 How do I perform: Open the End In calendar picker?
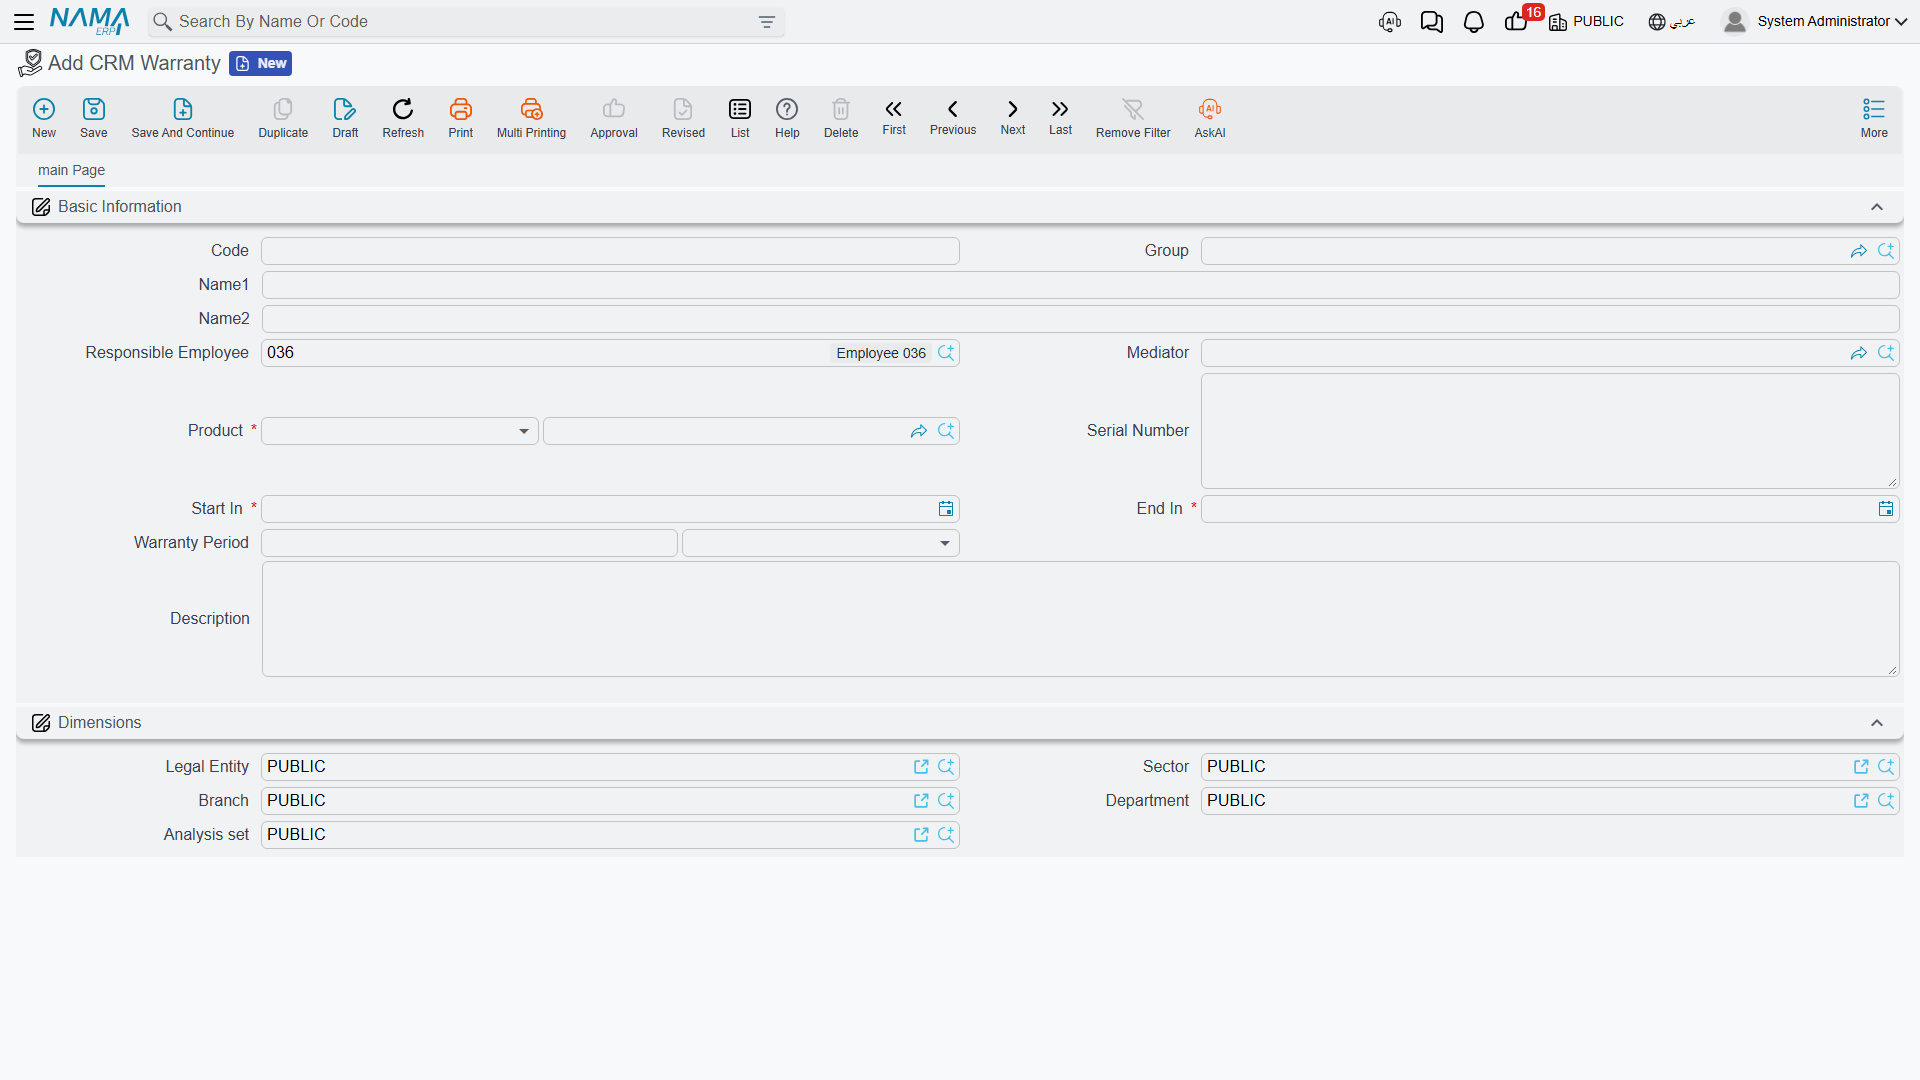click(1886, 509)
